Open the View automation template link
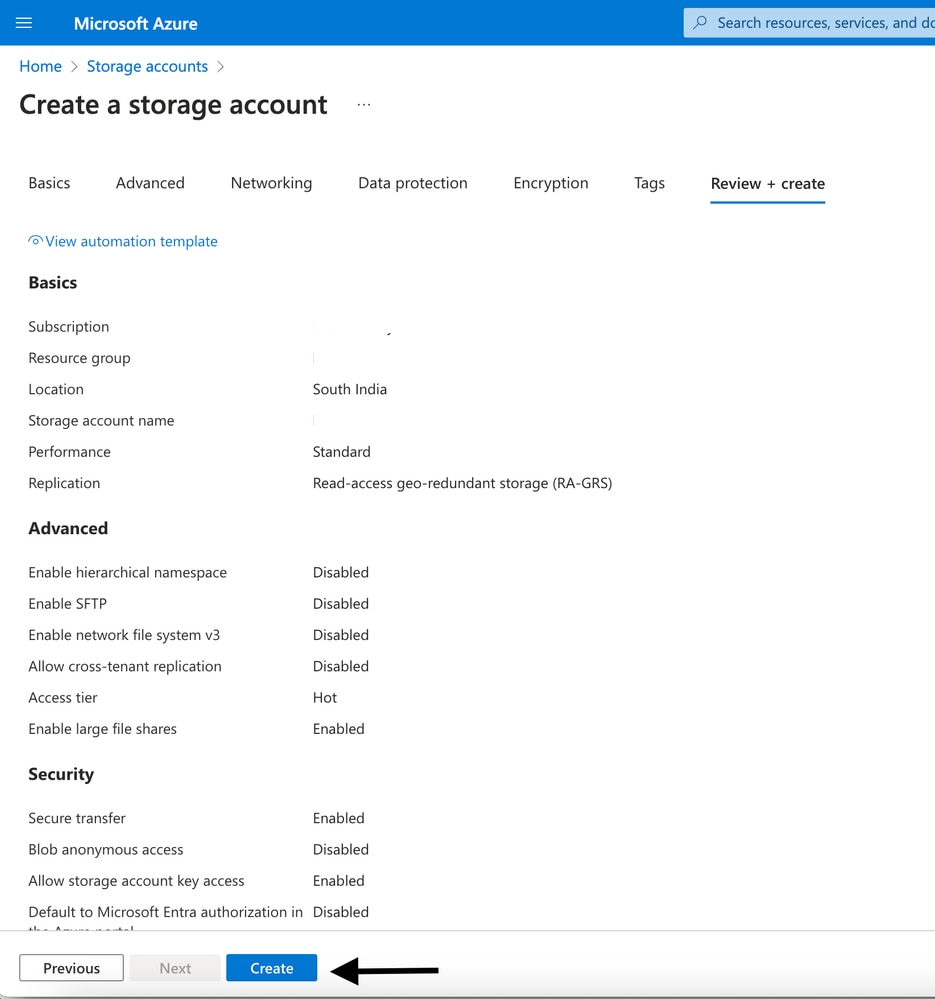 [131, 241]
